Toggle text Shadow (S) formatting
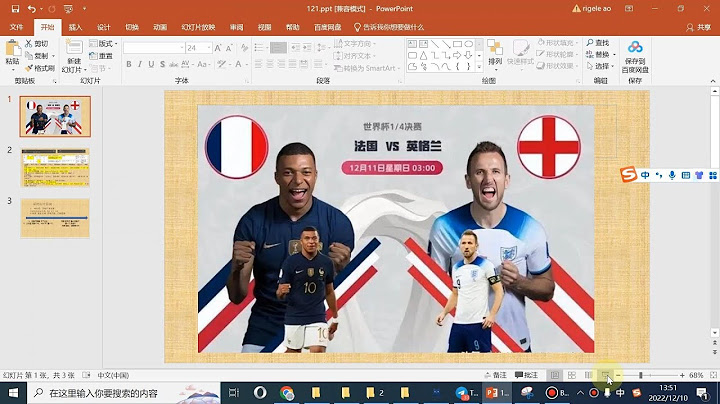Viewport: 720px width, 404px height. (163, 64)
